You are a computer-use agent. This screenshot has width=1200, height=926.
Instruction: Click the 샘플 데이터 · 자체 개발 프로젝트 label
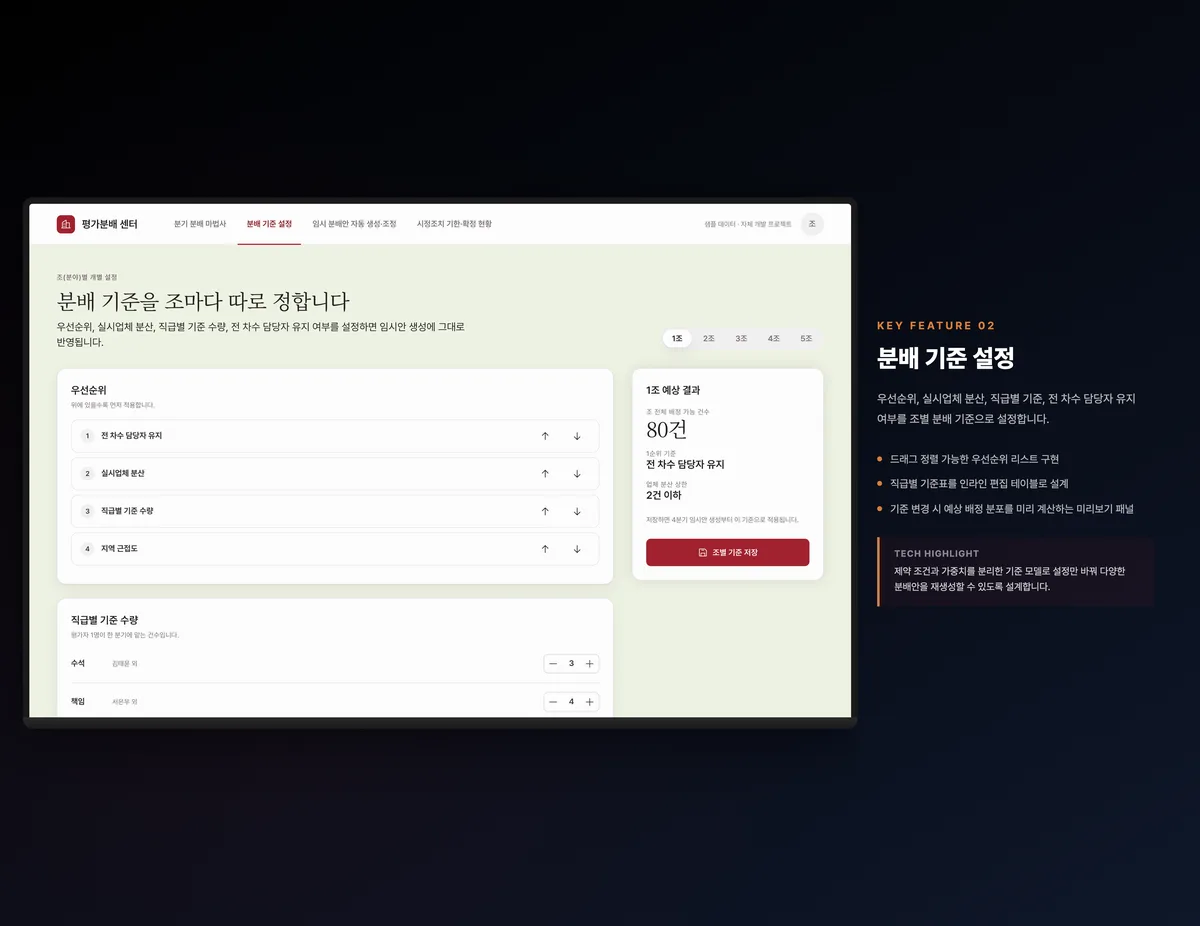pyautogui.click(x=747, y=224)
